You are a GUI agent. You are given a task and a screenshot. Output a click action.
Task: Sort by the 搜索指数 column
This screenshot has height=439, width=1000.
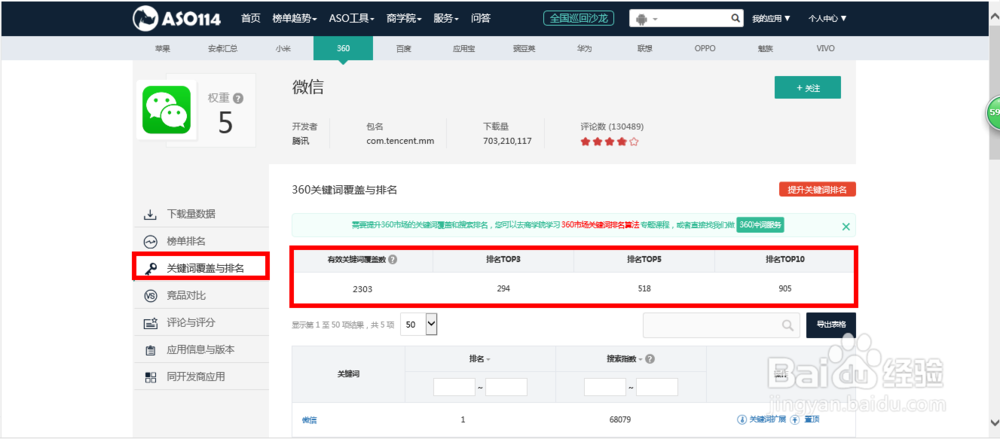coord(624,359)
